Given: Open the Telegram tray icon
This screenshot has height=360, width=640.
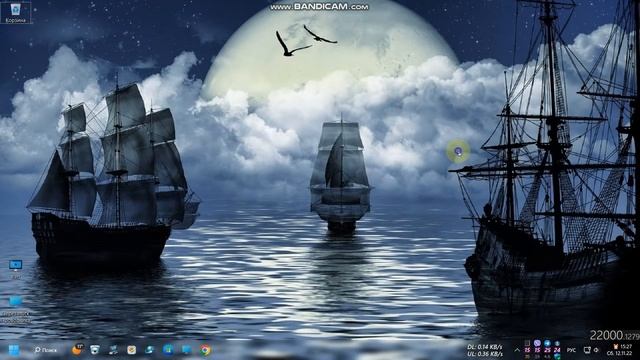Looking at the screenshot, I should tap(547, 343).
